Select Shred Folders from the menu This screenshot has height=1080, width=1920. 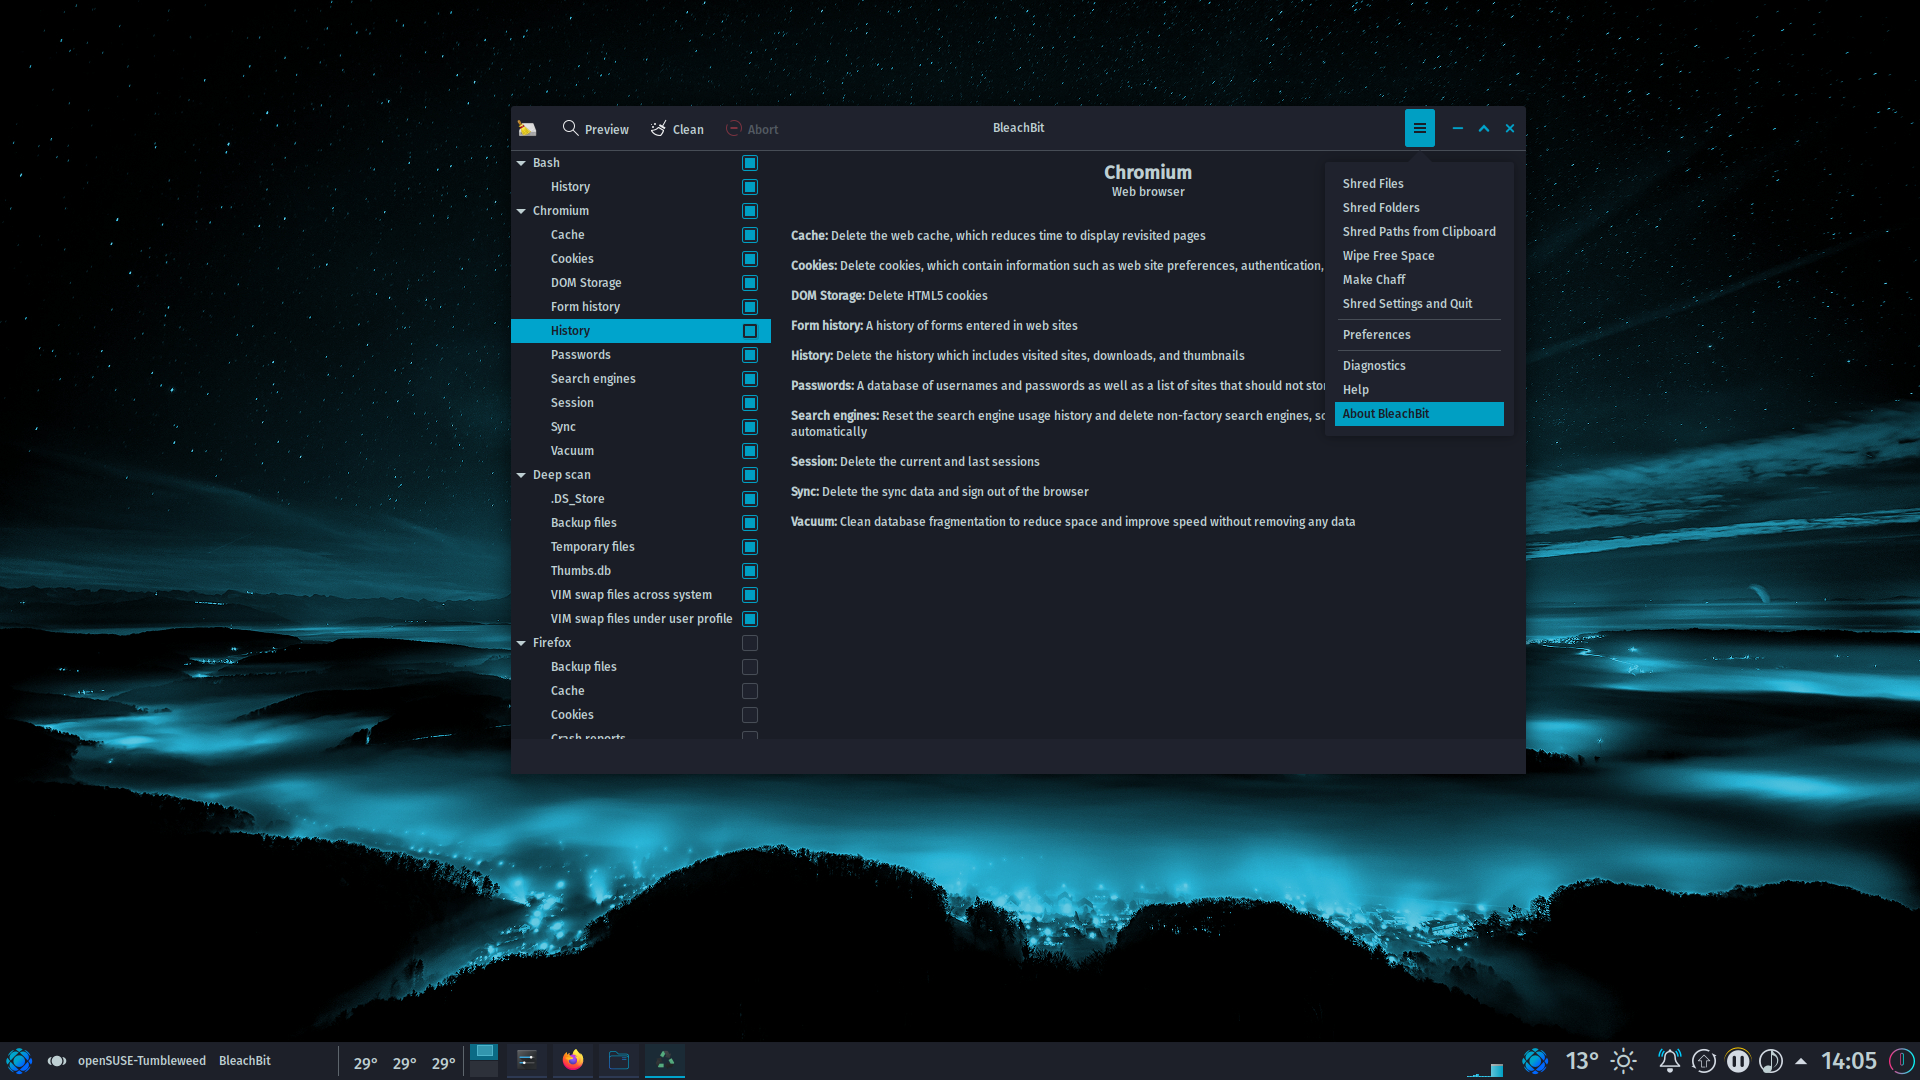[1419, 208]
